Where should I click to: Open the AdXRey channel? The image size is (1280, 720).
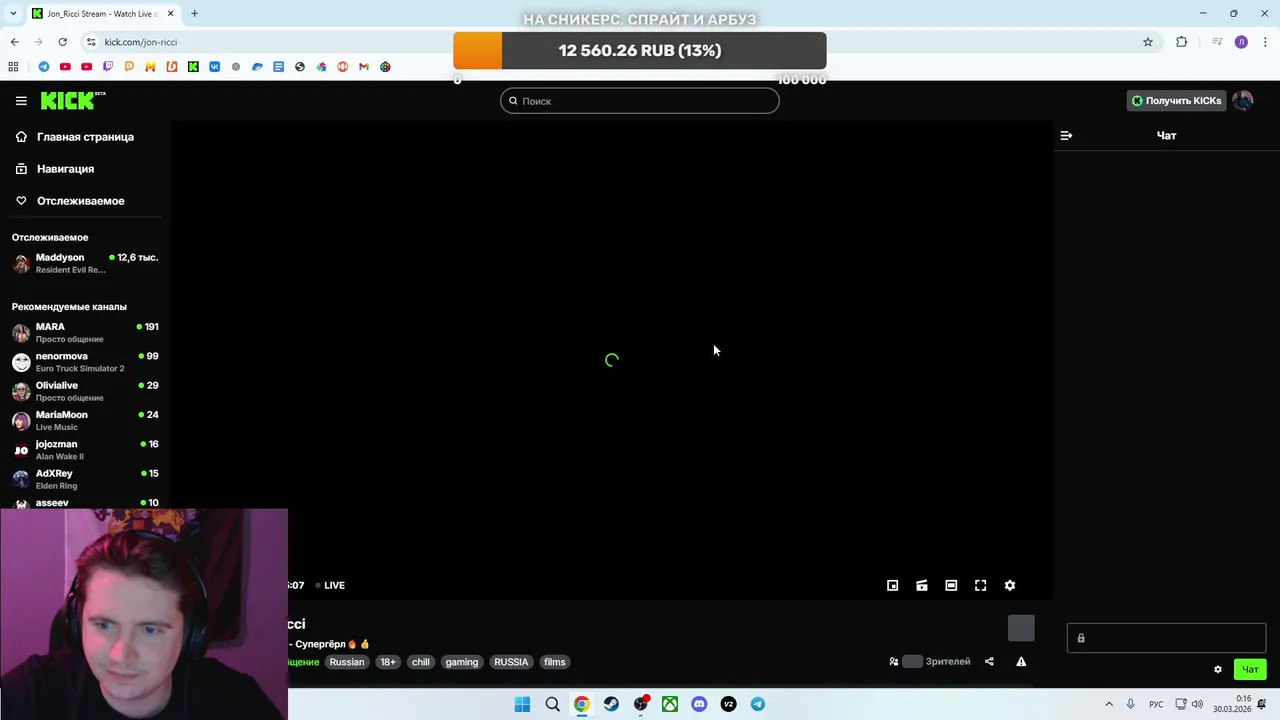tap(85, 479)
